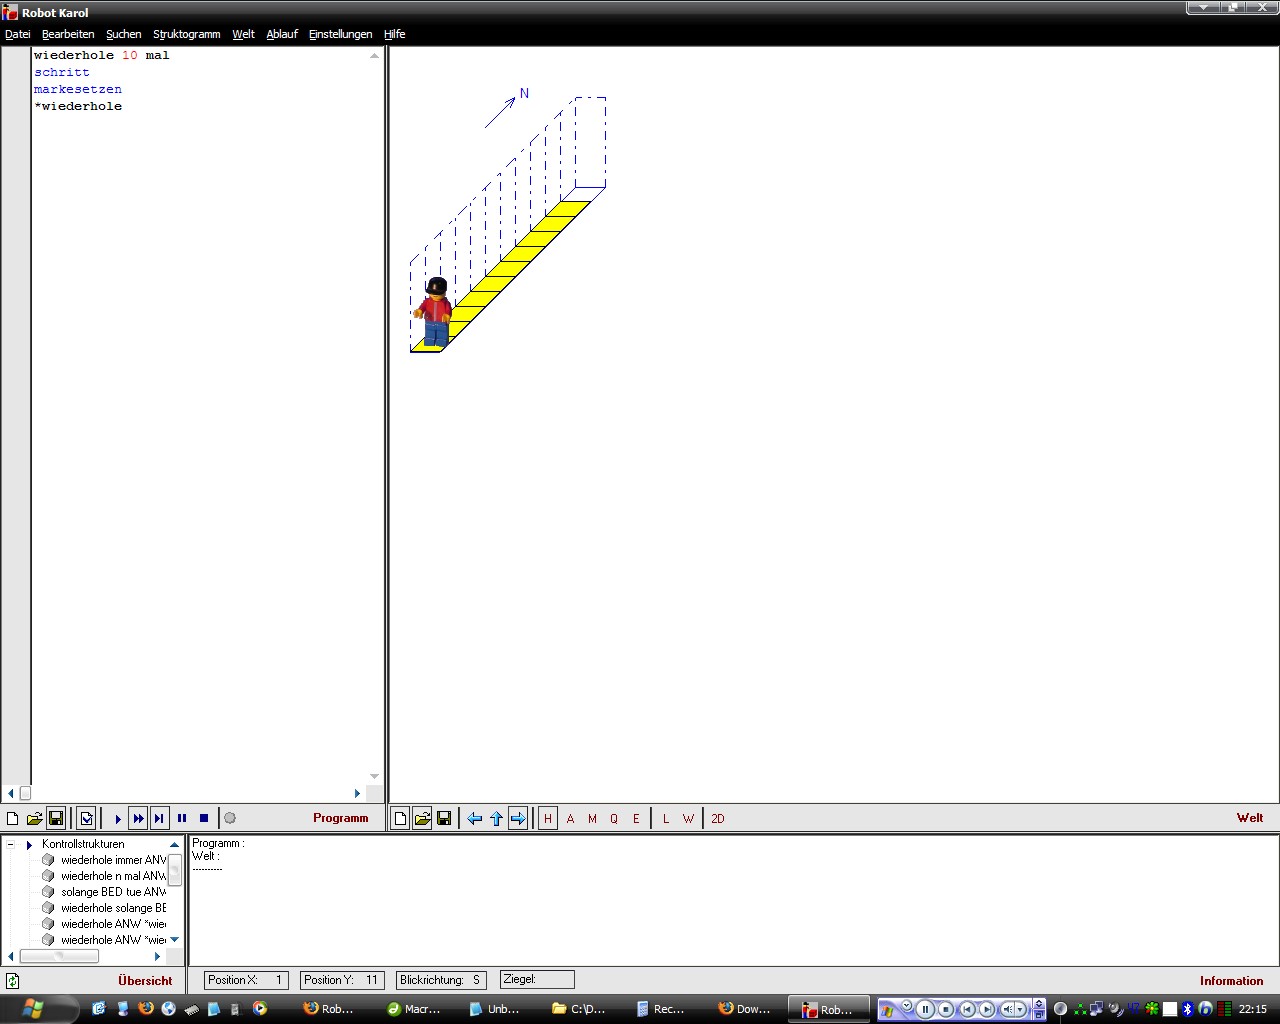The width and height of the screenshot is (1280, 1024).
Task: Click the code editor's scroll-up arrow
Action: click(375, 56)
